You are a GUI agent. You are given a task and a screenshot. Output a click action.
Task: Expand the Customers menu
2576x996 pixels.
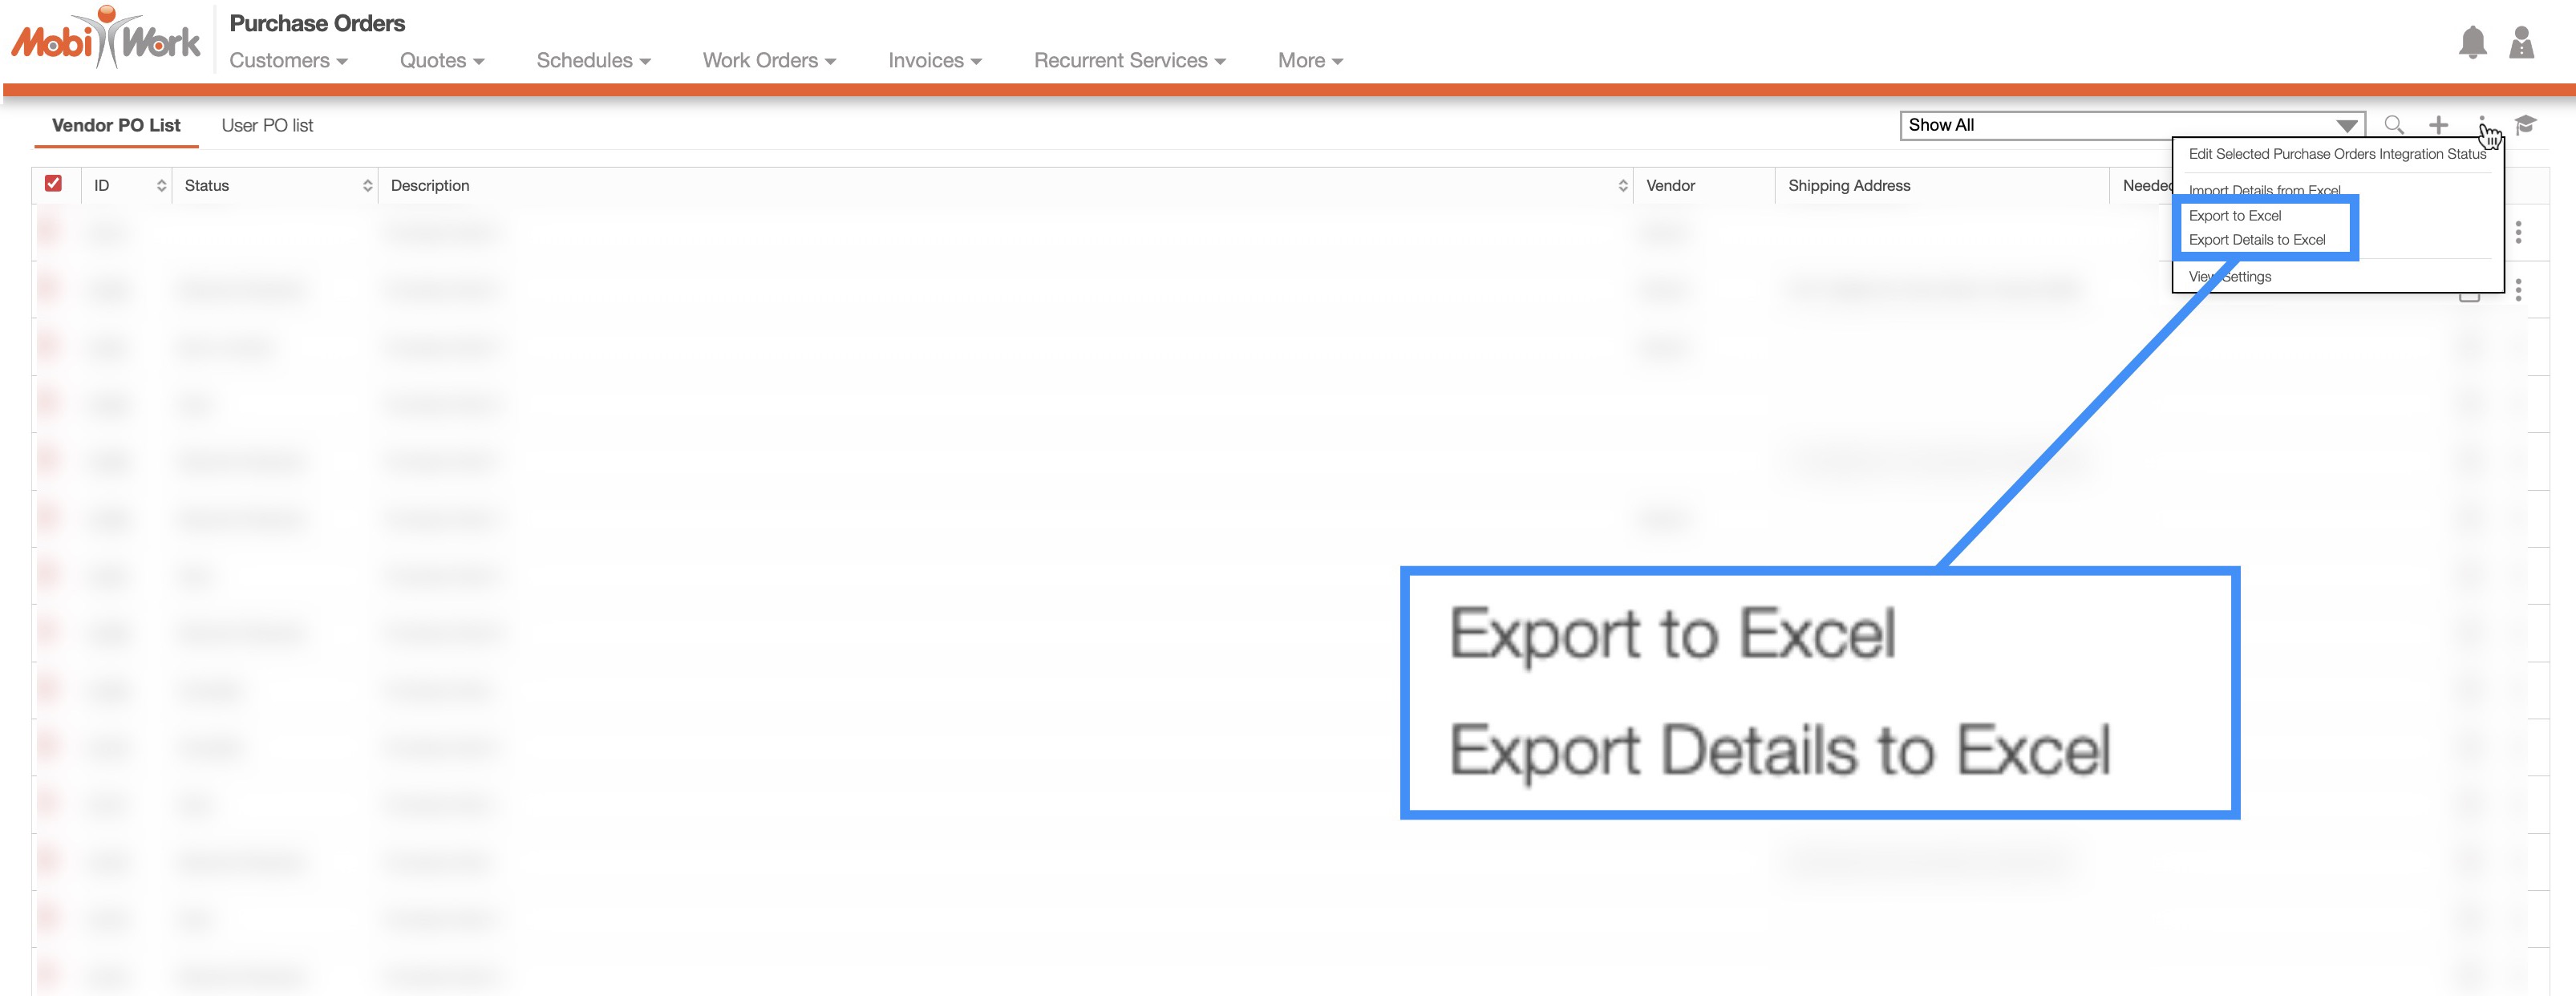coord(288,61)
